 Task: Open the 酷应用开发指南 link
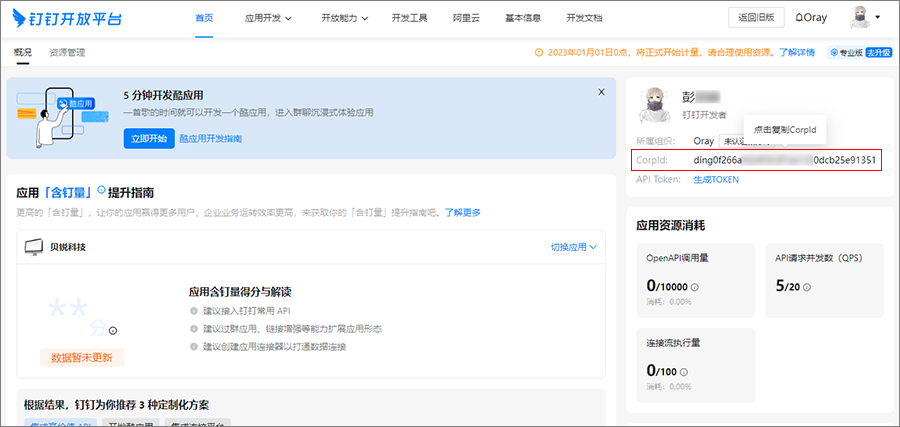point(211,138)
